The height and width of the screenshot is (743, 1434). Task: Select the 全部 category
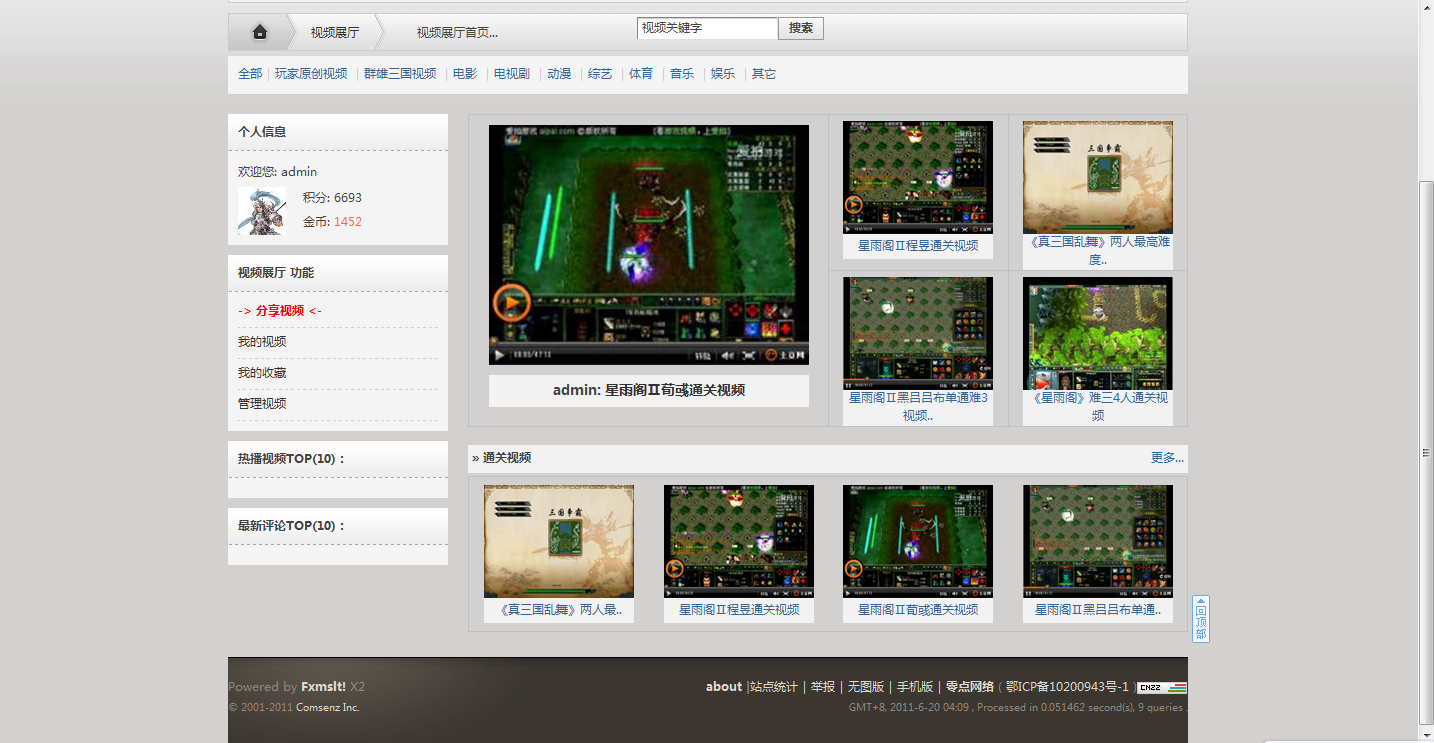(250, 74)
